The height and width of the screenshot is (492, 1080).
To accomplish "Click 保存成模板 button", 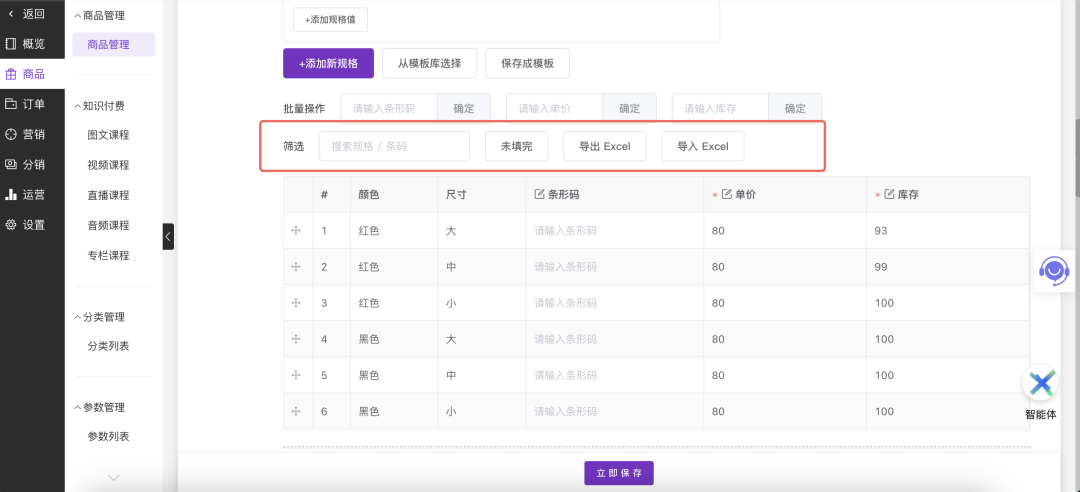I will coord(528,63).
